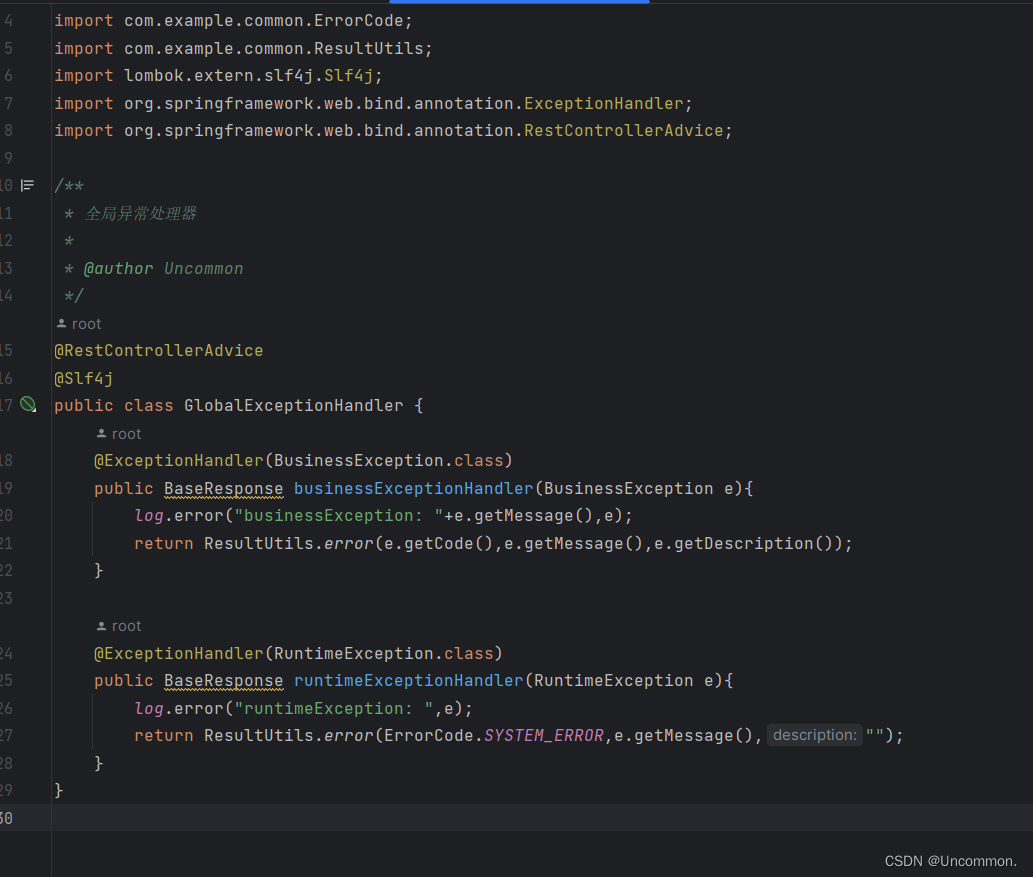Click the "businessException: " string literal
This screenshot has height=877, width=1033.
[339, 515]
